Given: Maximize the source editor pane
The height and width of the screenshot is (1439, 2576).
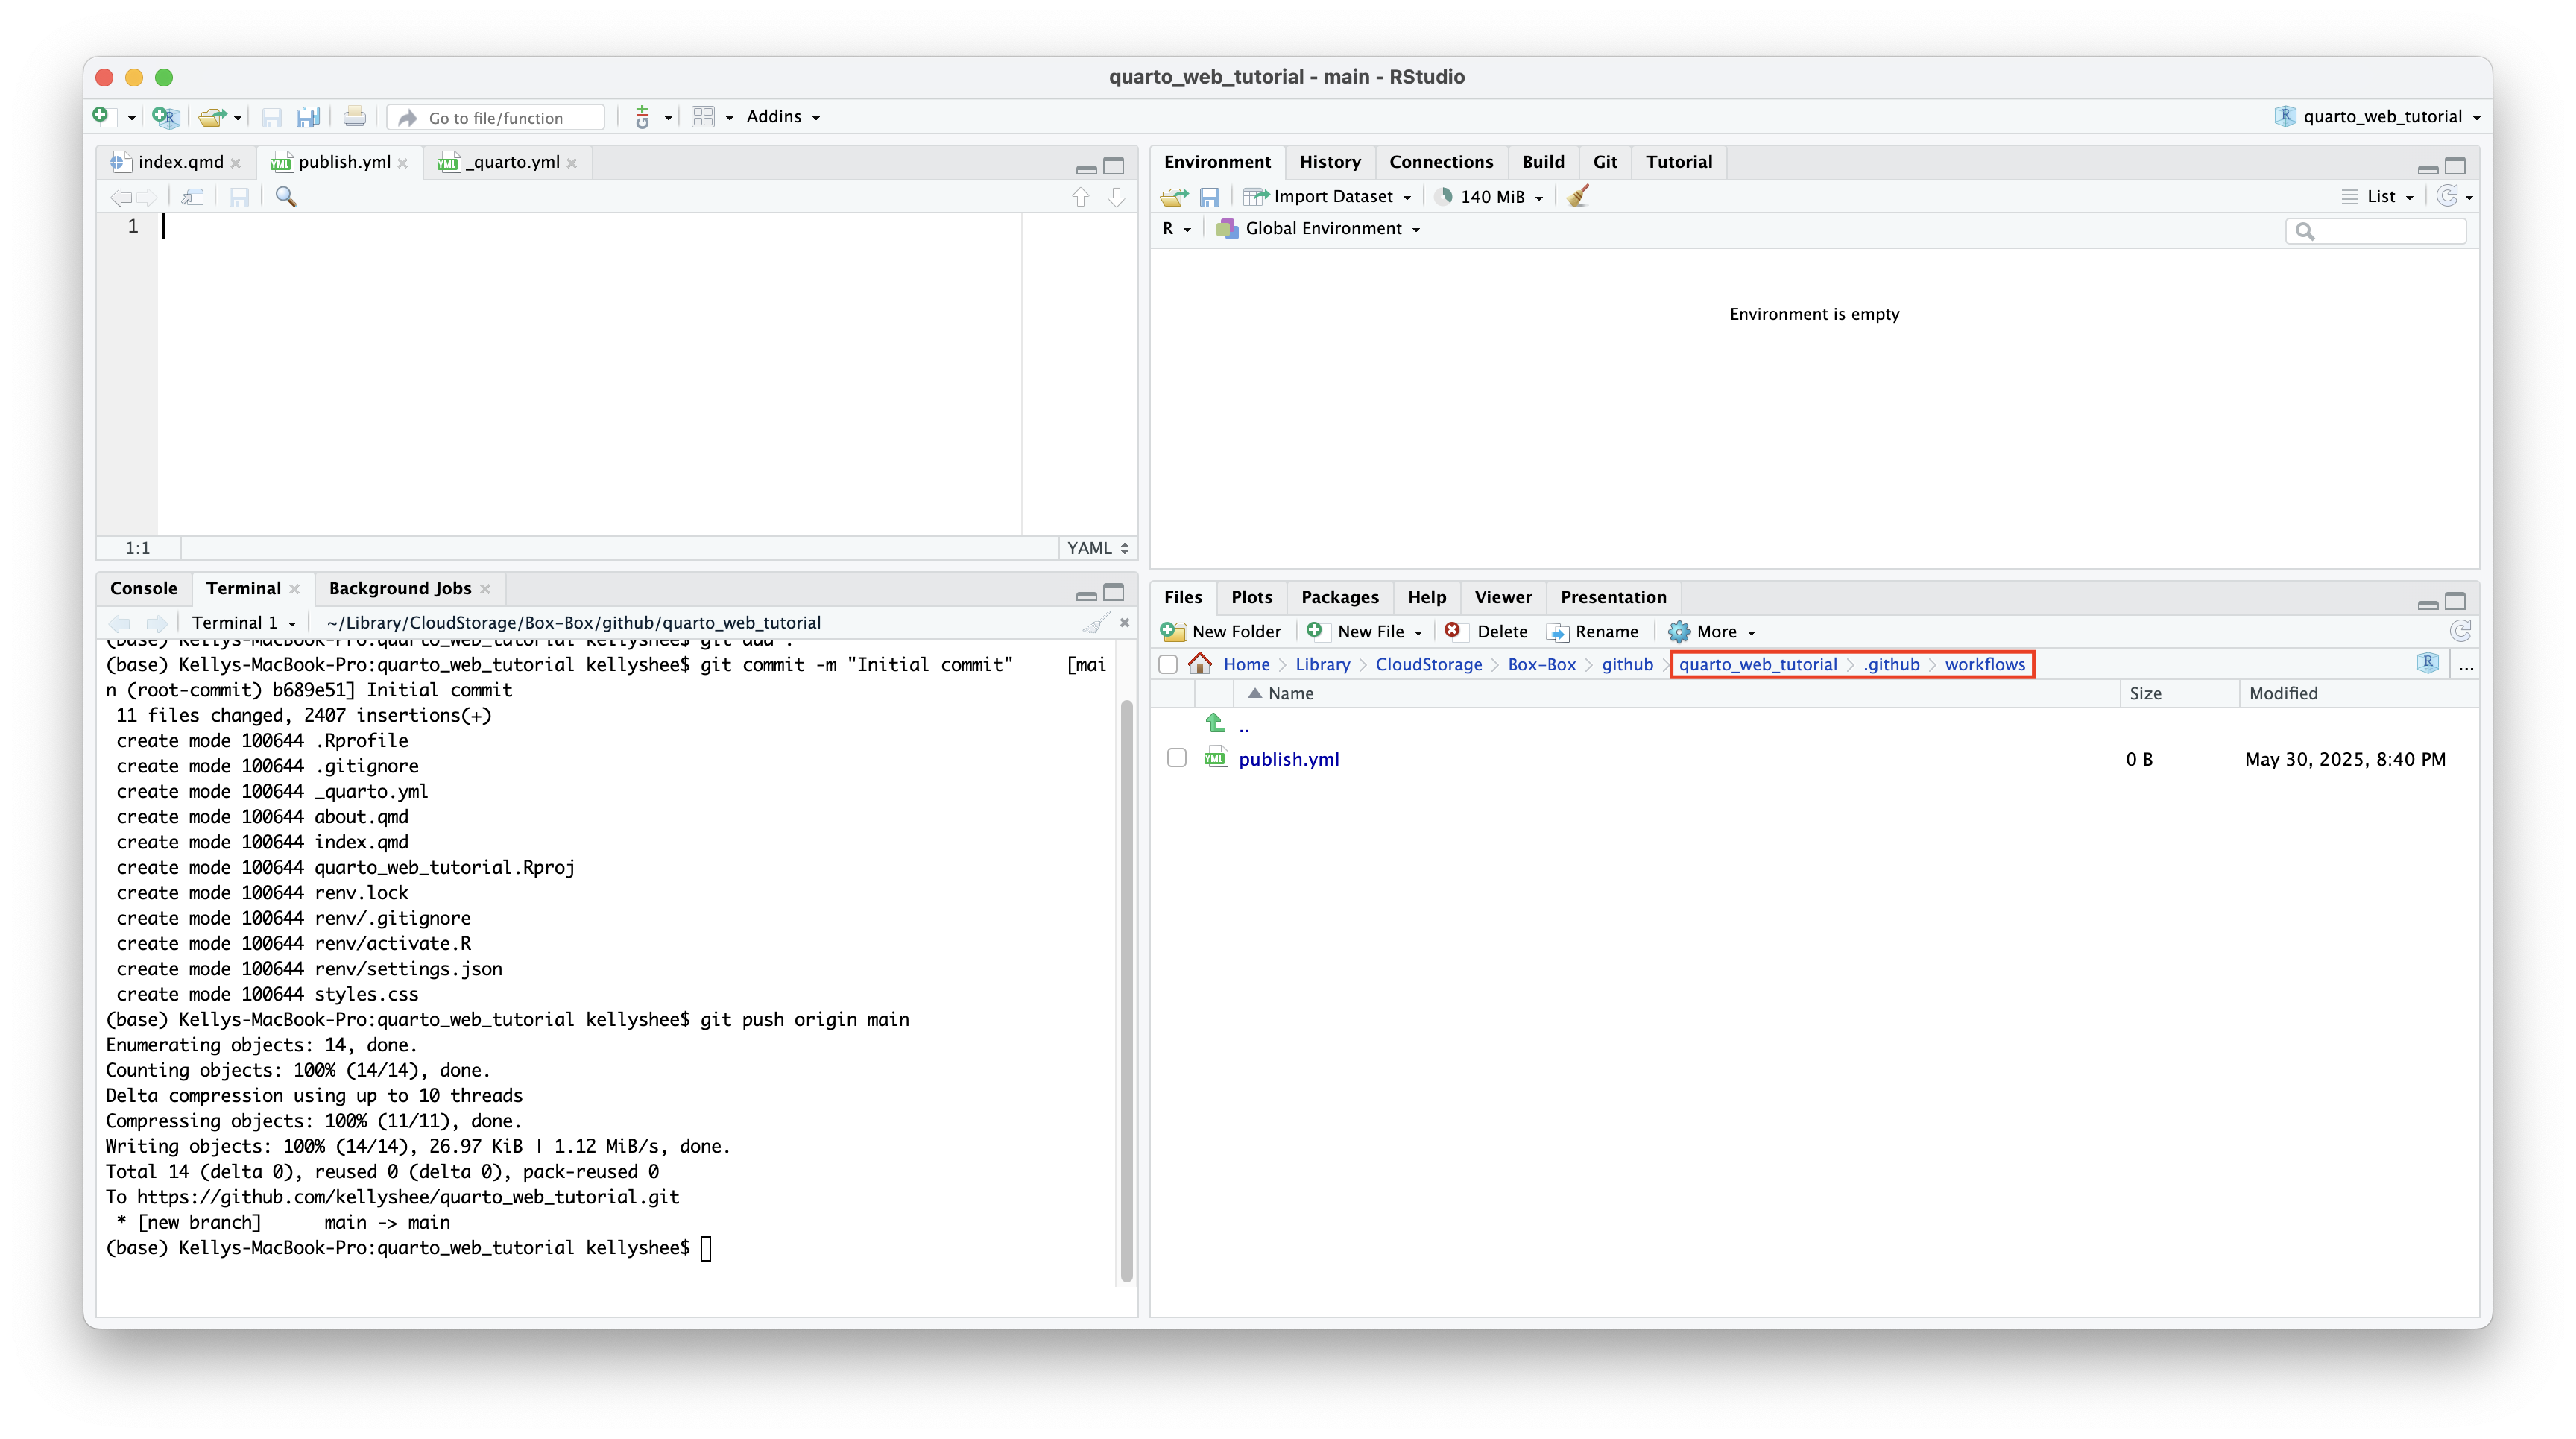Looking at the screenshot, I should [1113, 166].
